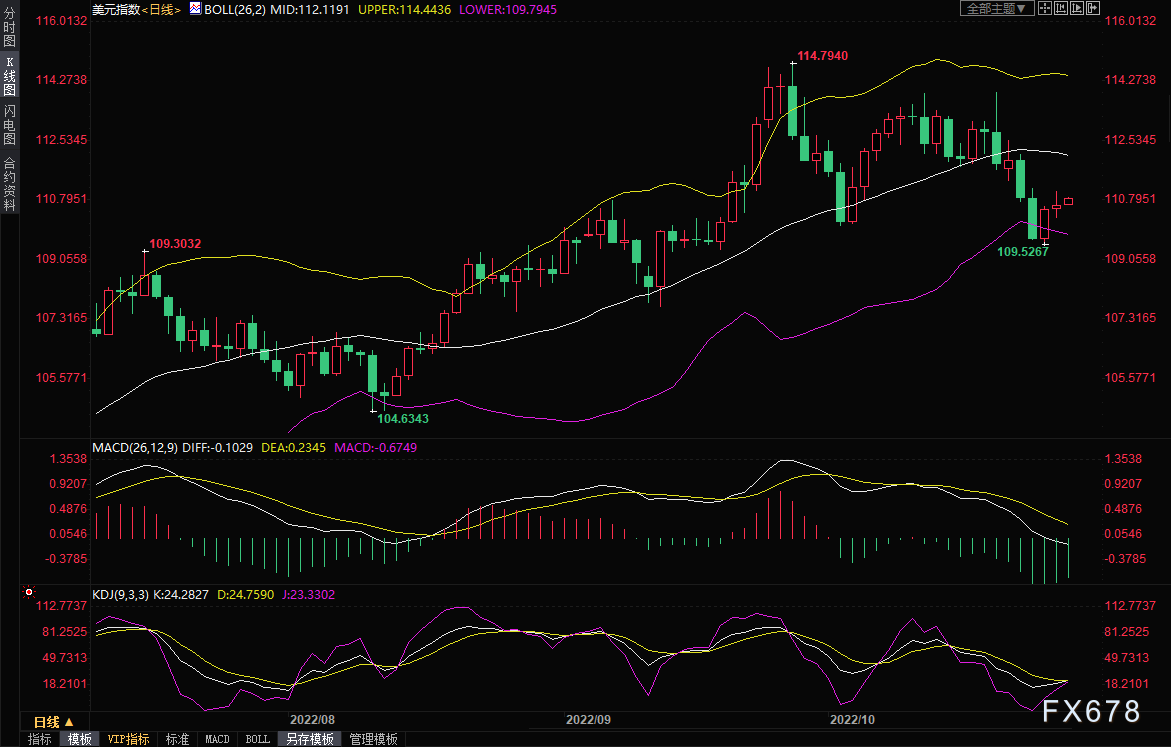Click the chart playback arrow icon
Screen dimensions: 1171x747
1077,8
